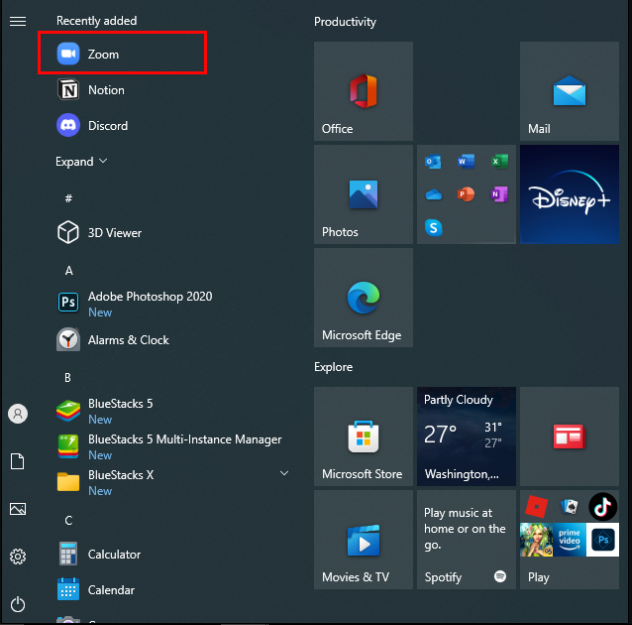Launch Excel from the Office folder tile
This screenshot has height=625, width=632.
tap(499, 162)
